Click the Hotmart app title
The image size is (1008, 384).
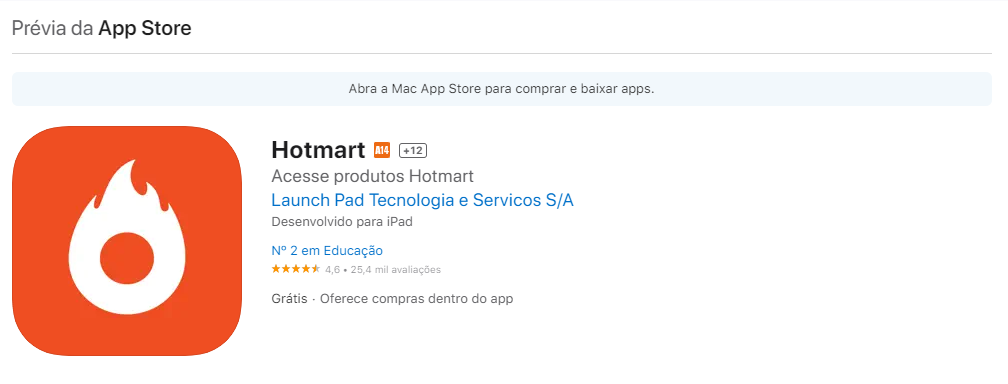318,150
